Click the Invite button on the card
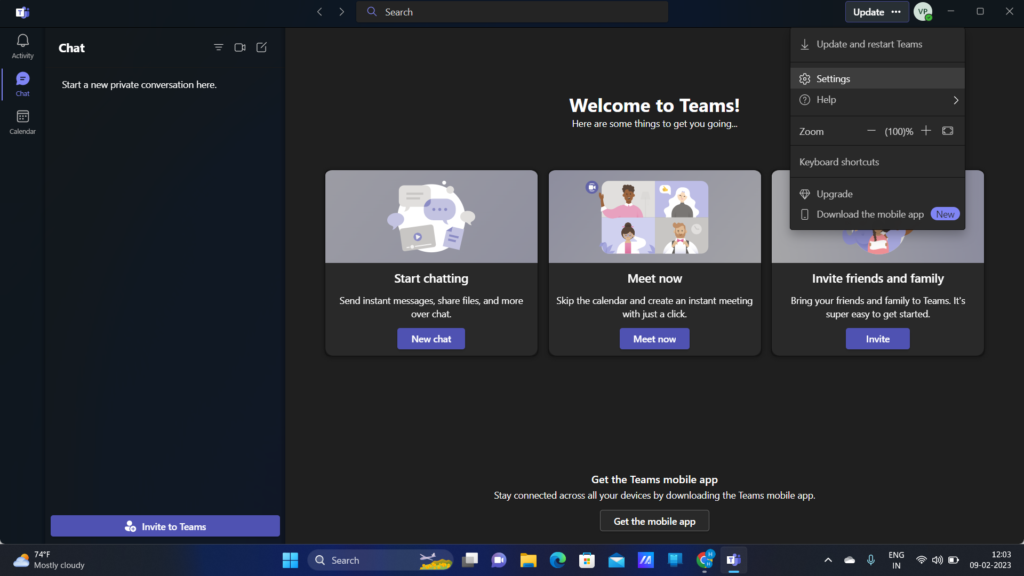This screenshot has height=576, width=1024. click(x=878, y=339)
